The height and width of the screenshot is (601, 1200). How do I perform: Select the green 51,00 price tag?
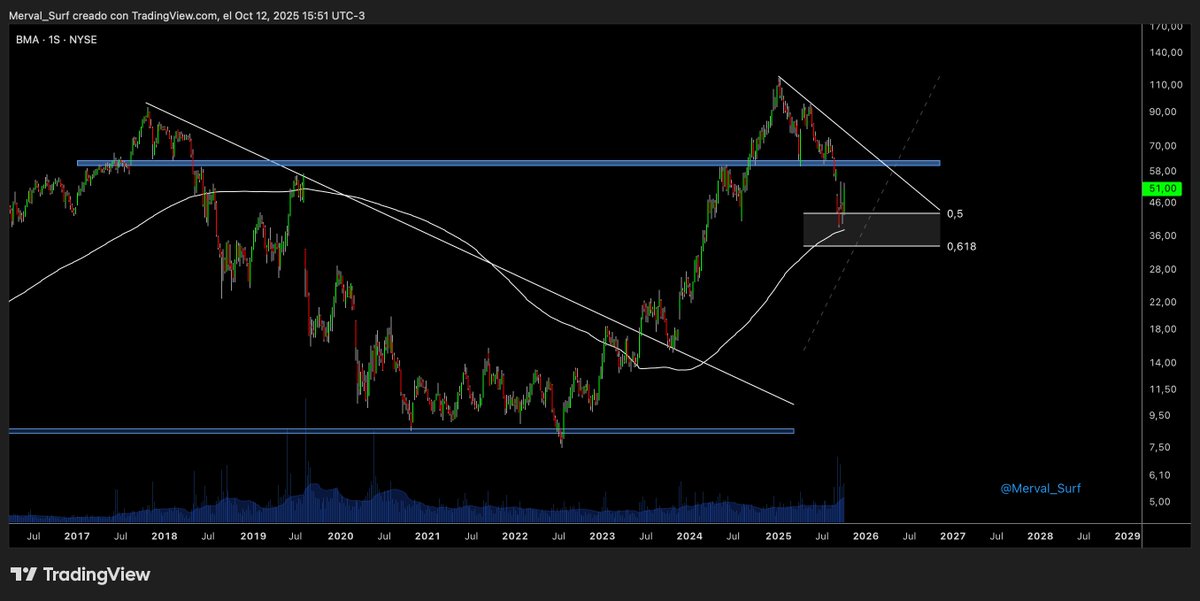[x=1160, y=187]
